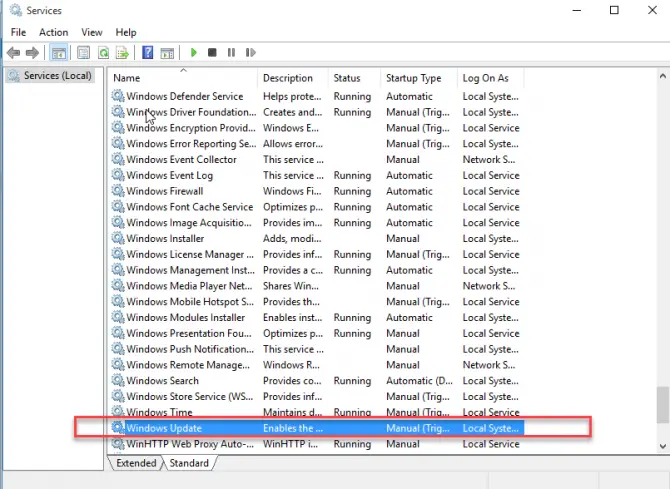670x489 pixels.
Task: Click the Refresh toolbar icon
Action: (103, 53)
